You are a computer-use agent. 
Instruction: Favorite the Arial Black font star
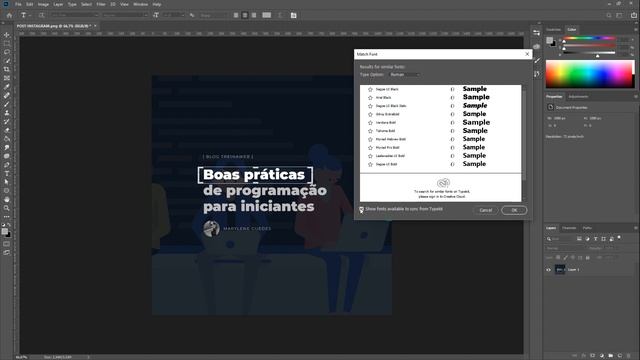click(370, 98)
